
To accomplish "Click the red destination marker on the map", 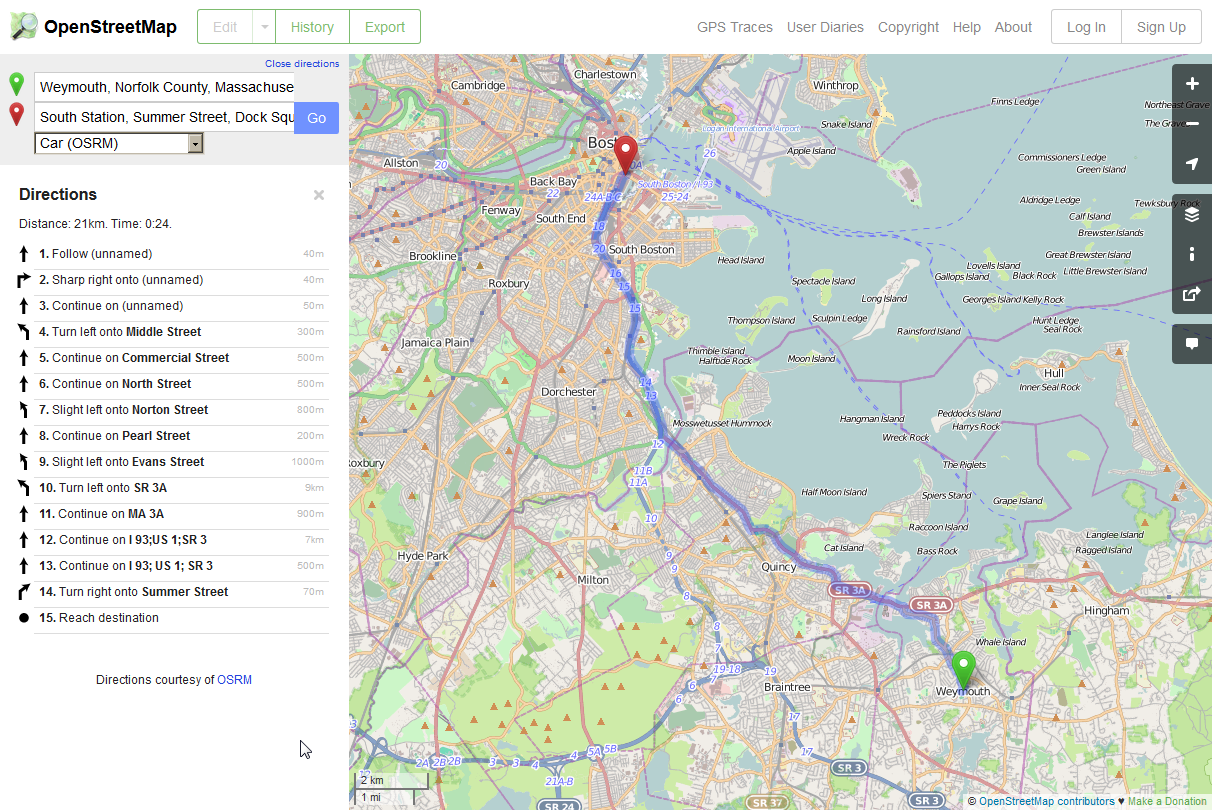I will 625,153.
